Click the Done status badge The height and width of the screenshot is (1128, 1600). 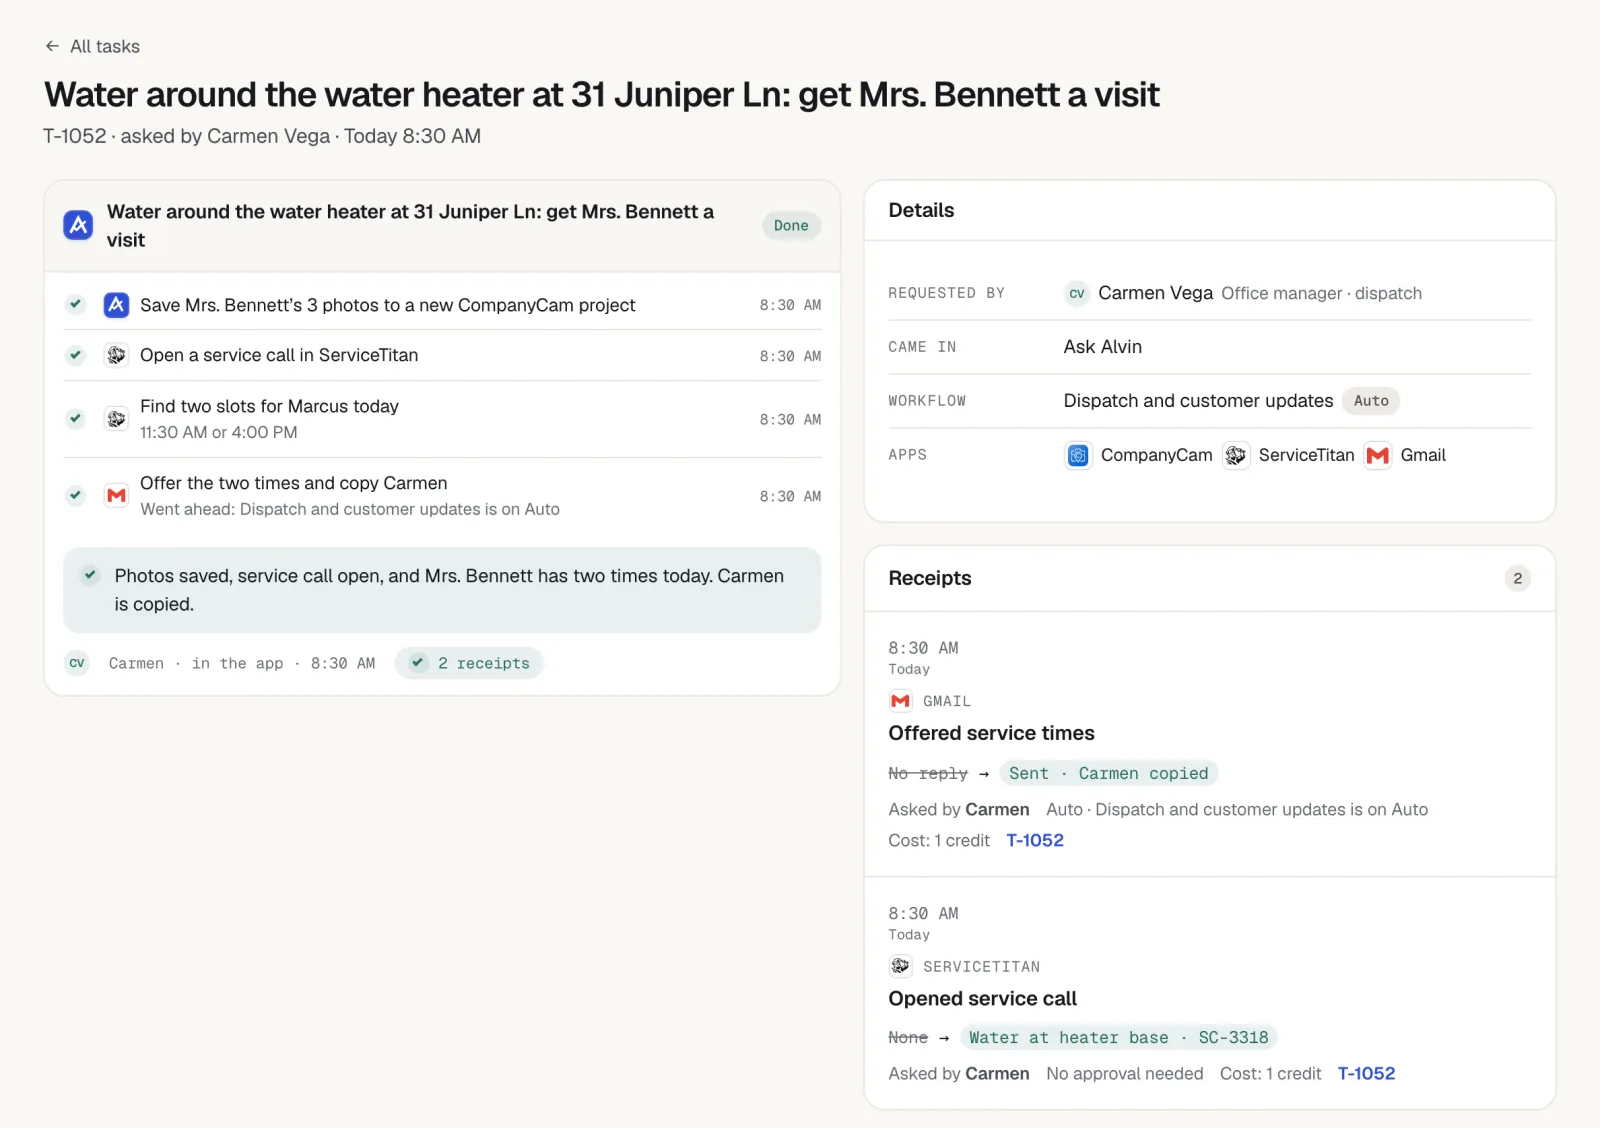791,226
